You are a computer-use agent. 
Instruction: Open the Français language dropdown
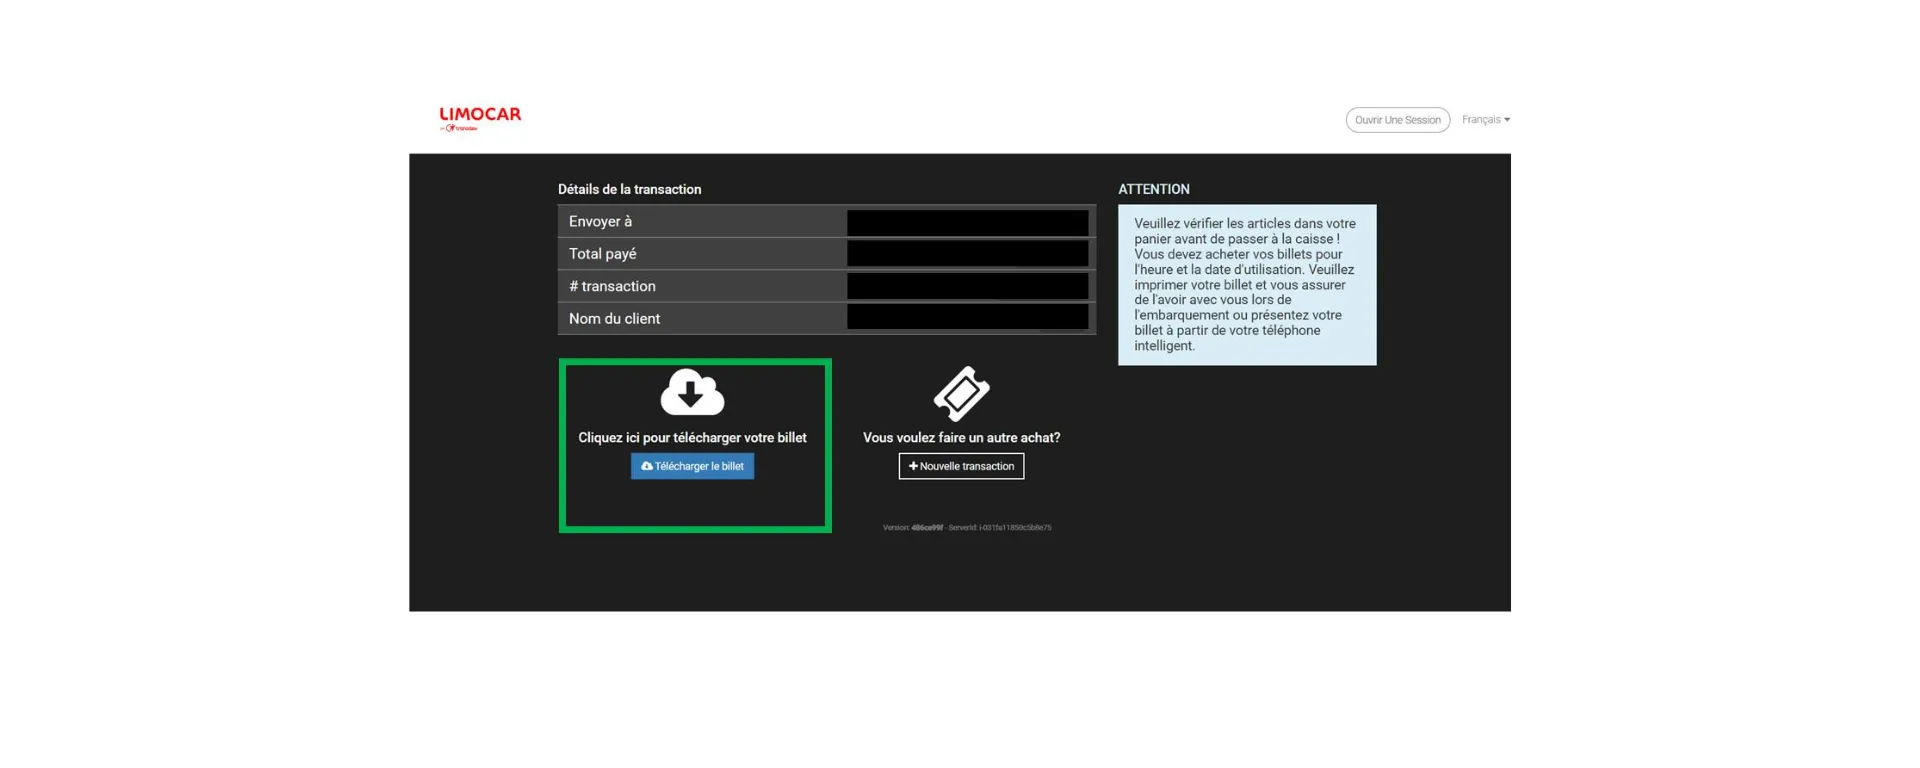coord(1486,120)
